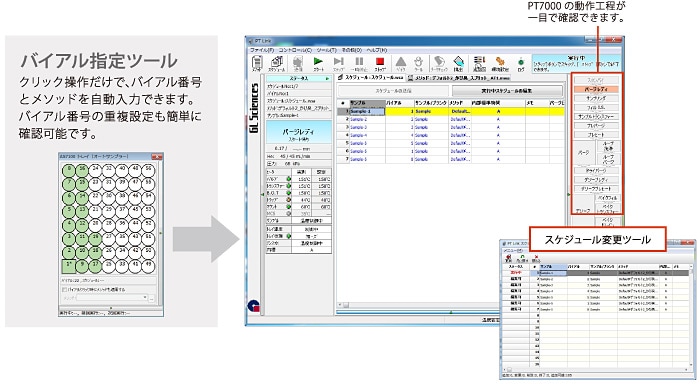This screenshot has height=384, width=700.
Task: Click the green Start play icon
Action: (x=318, y=62)
